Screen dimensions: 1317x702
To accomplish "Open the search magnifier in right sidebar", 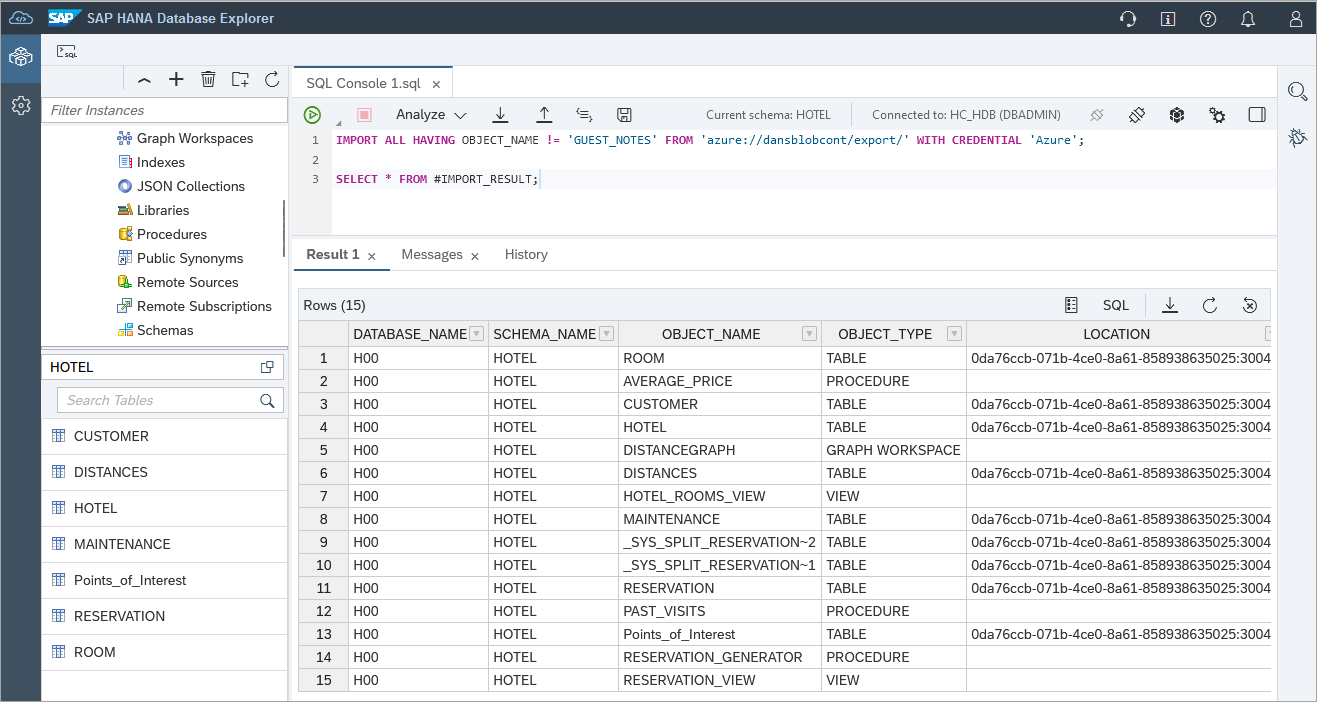I will click(x=1298, y=92).
